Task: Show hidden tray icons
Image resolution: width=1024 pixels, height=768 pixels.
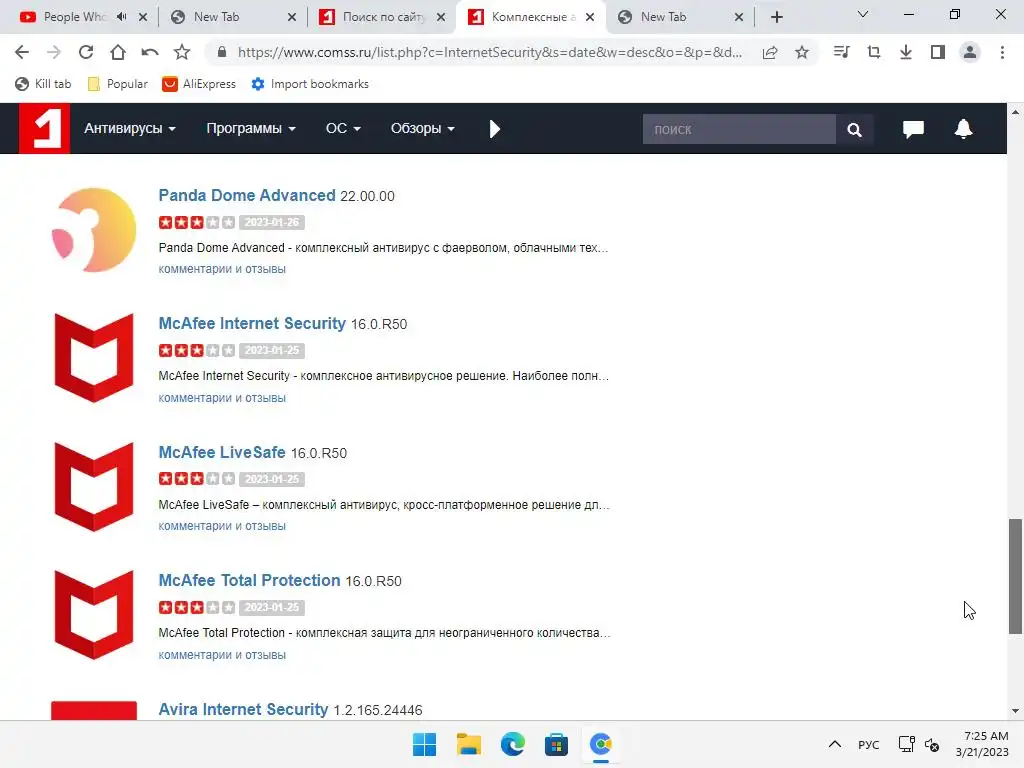Action: click(835, 744)
